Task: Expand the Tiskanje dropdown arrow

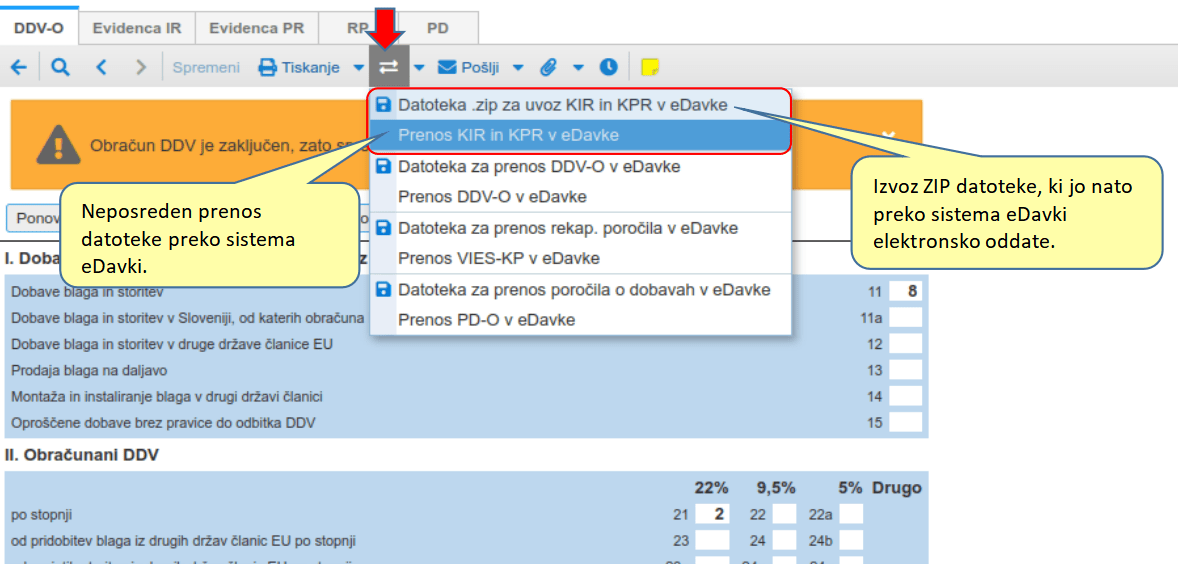Action: [359, 68]
